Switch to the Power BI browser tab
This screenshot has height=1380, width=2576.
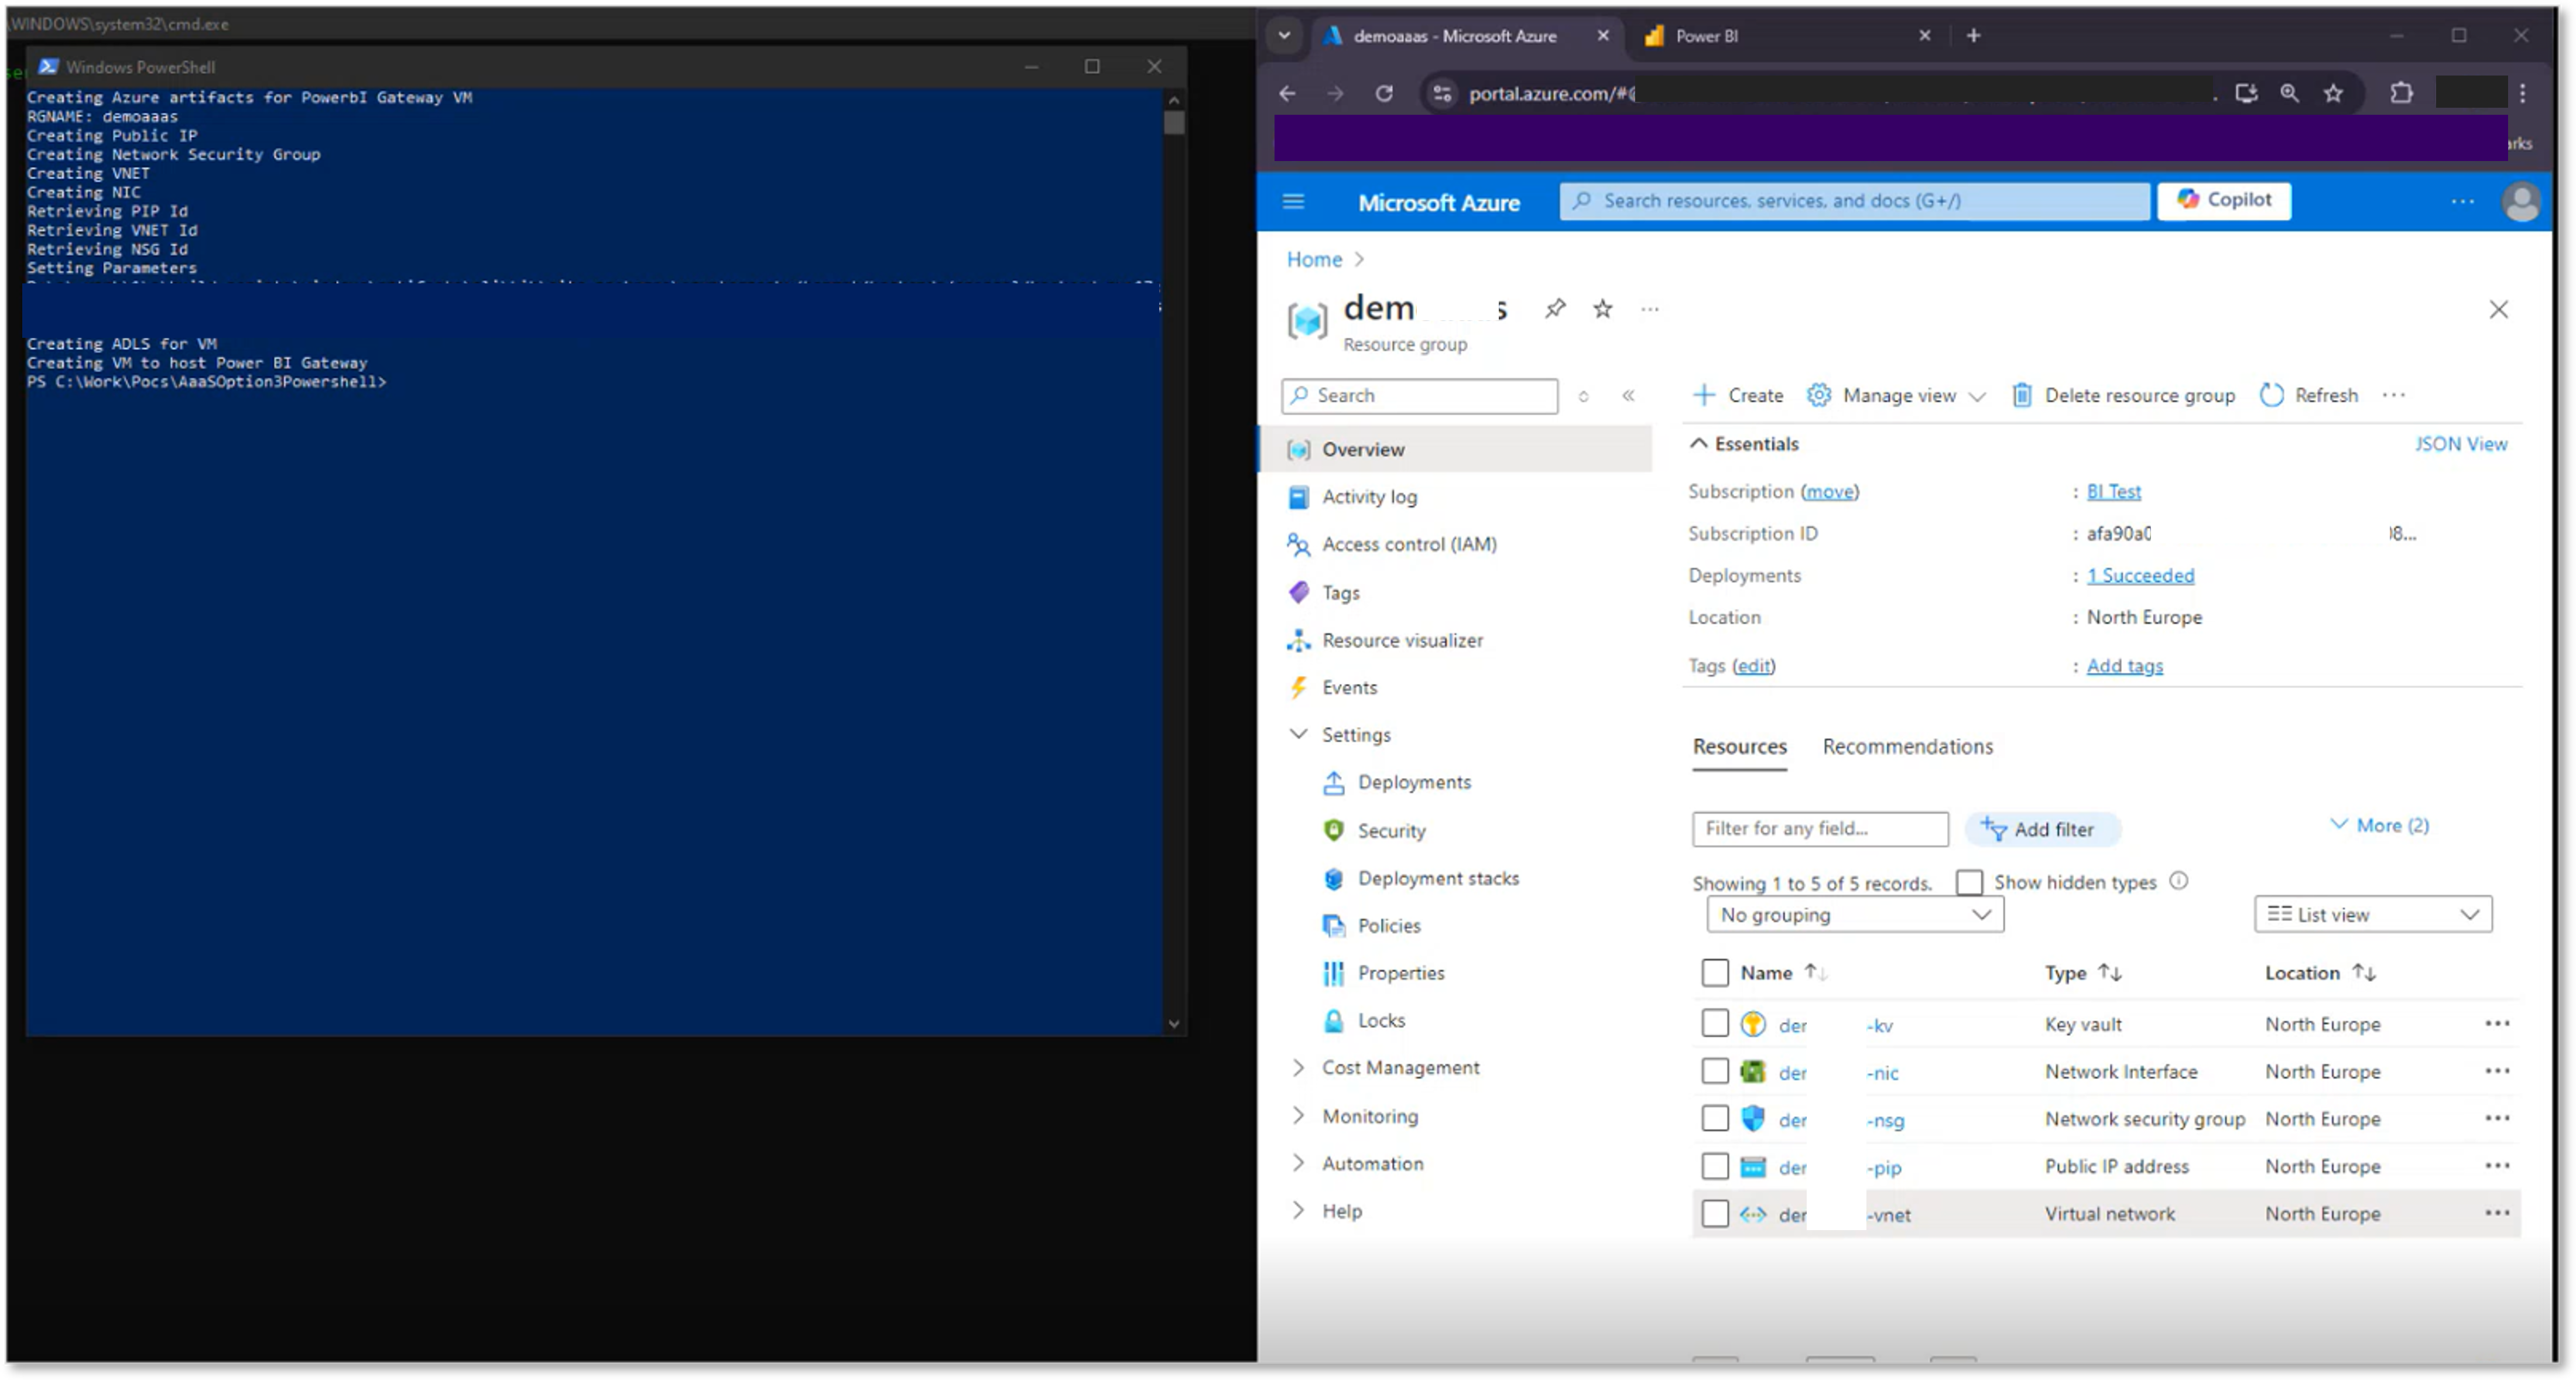click(x=1786, y=36)
